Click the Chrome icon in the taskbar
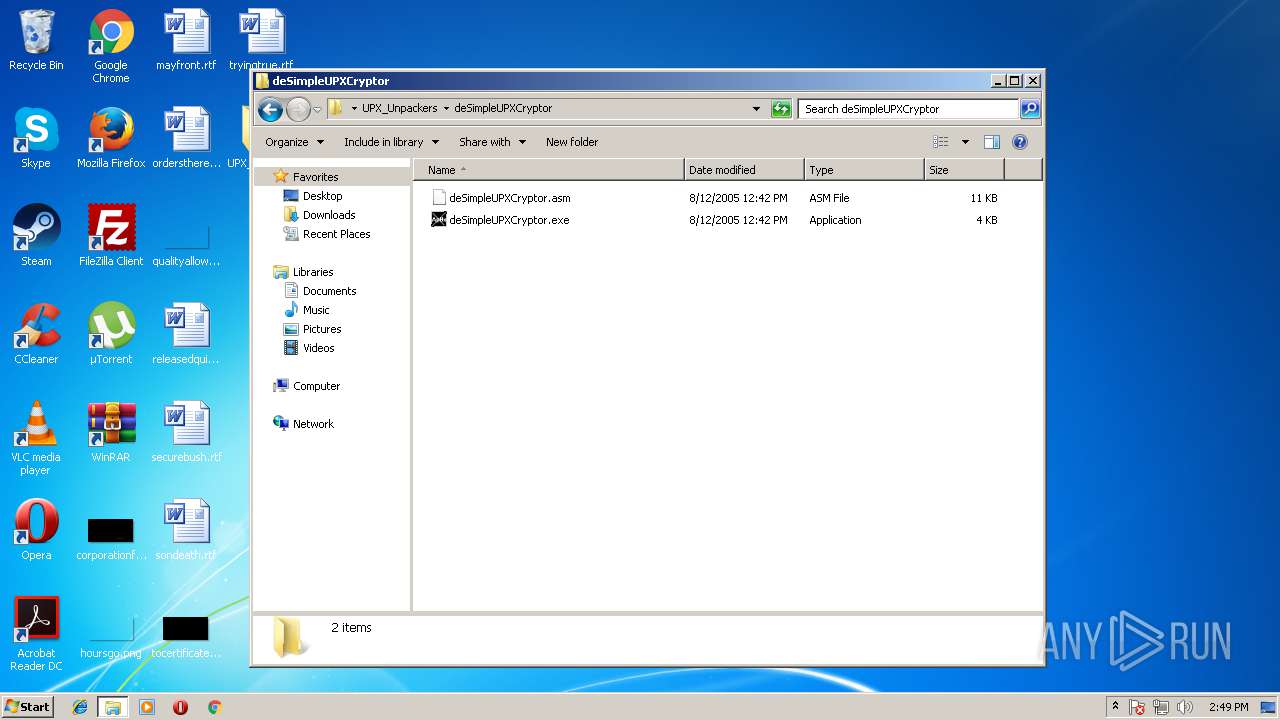The width and height of the screenshot is (1280, 720). click(214, 707)
